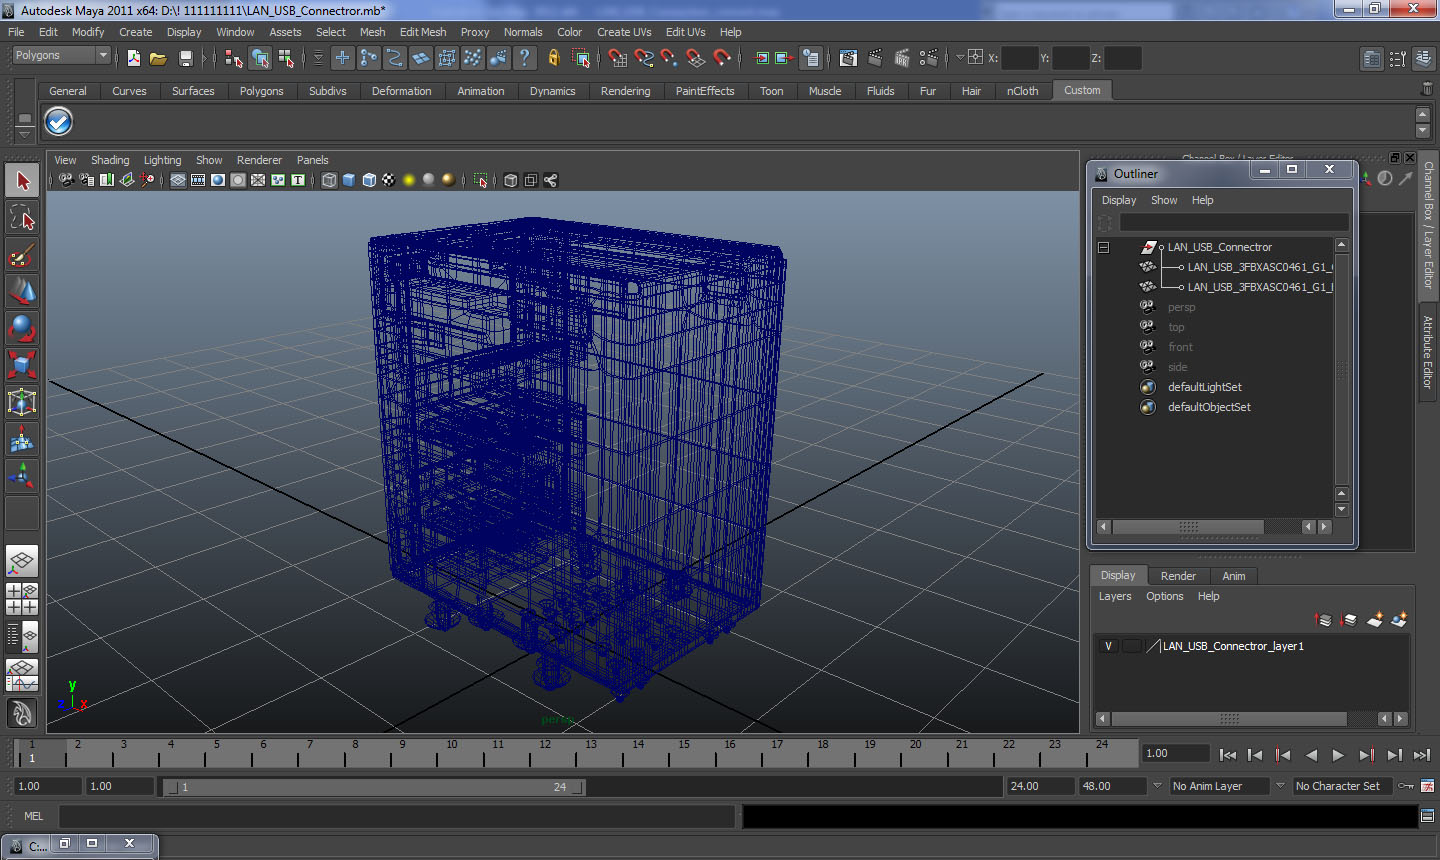
Task: Click select by hierarchy mode icon
Action: click(x=234, y=58)
